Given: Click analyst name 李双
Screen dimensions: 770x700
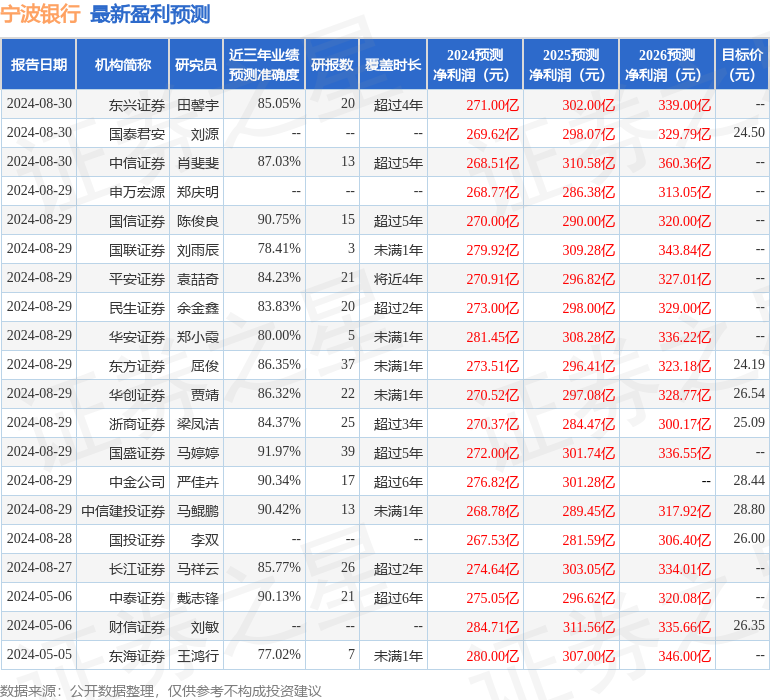Looking at the screenshot, I should pyautogui.click(x=205, y=539).
